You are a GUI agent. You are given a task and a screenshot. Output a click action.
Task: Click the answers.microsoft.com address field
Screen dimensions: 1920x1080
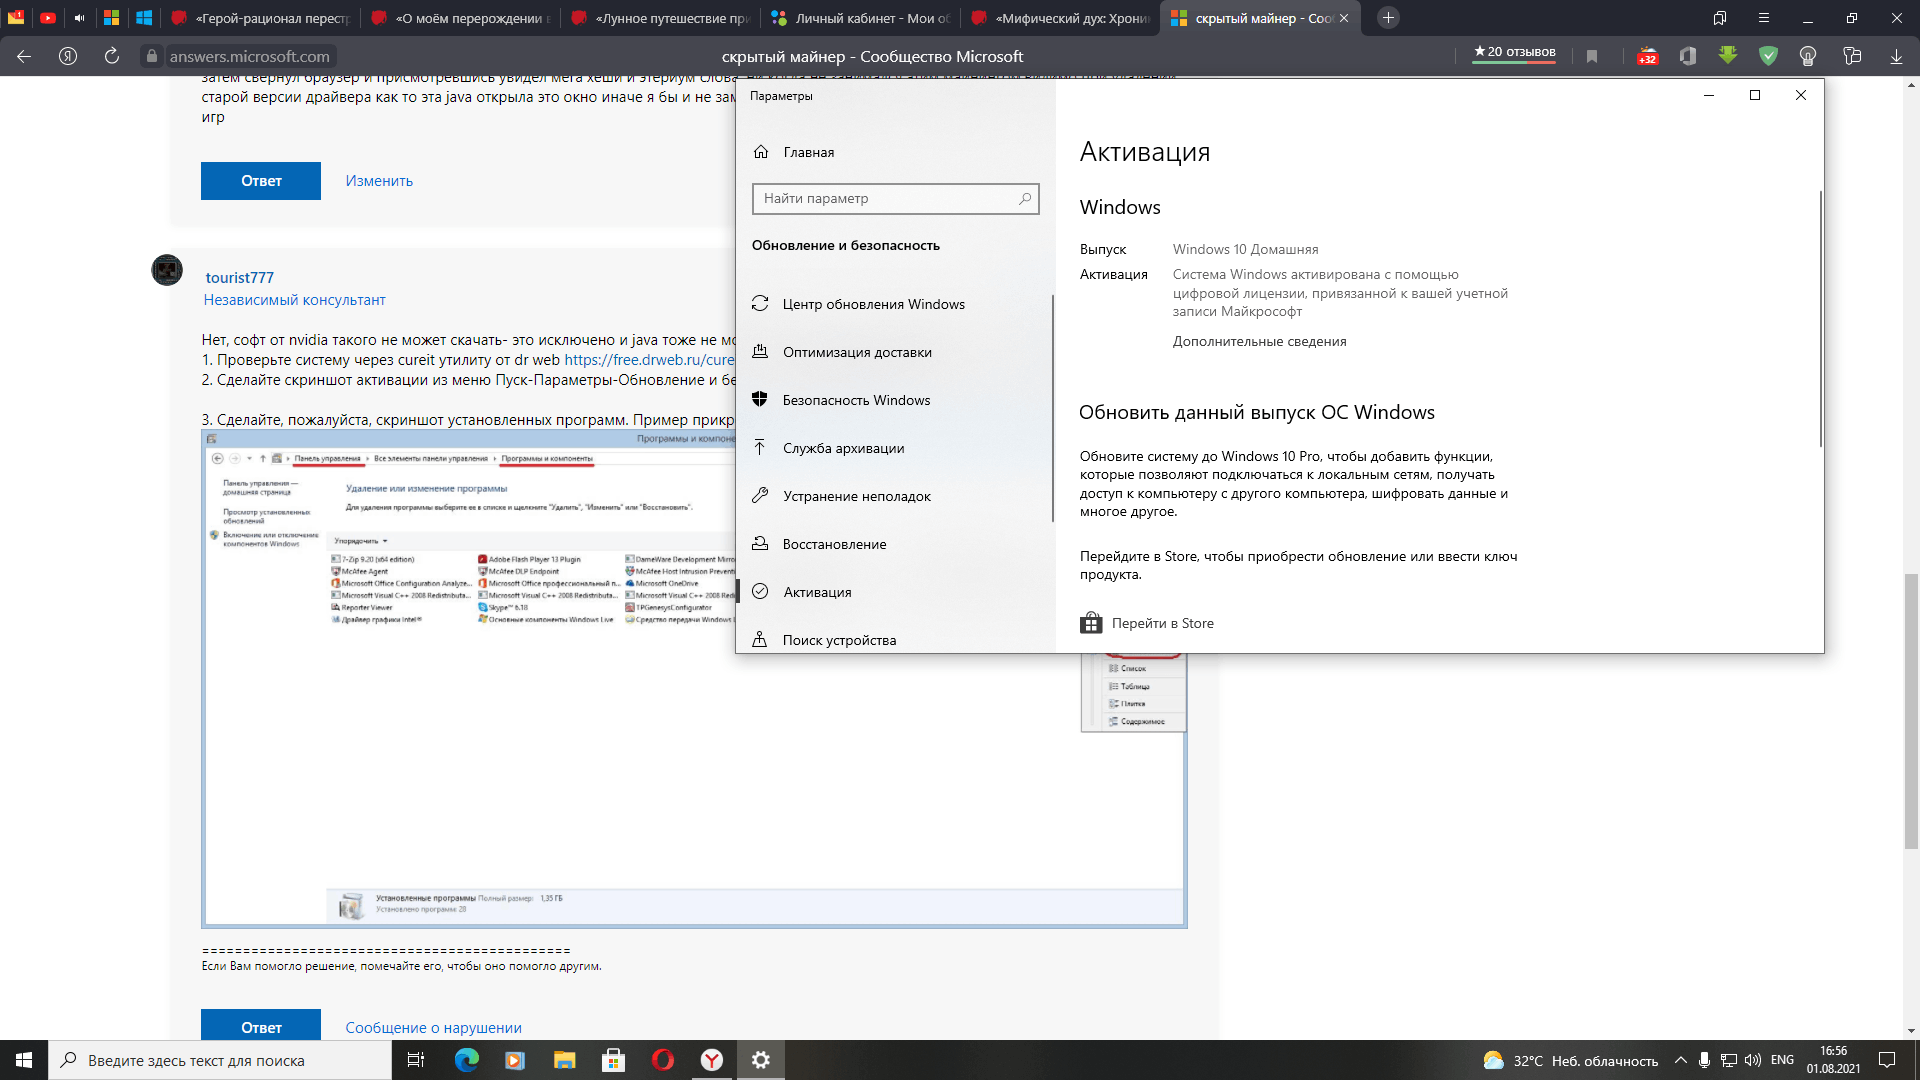tap(249, 57)
